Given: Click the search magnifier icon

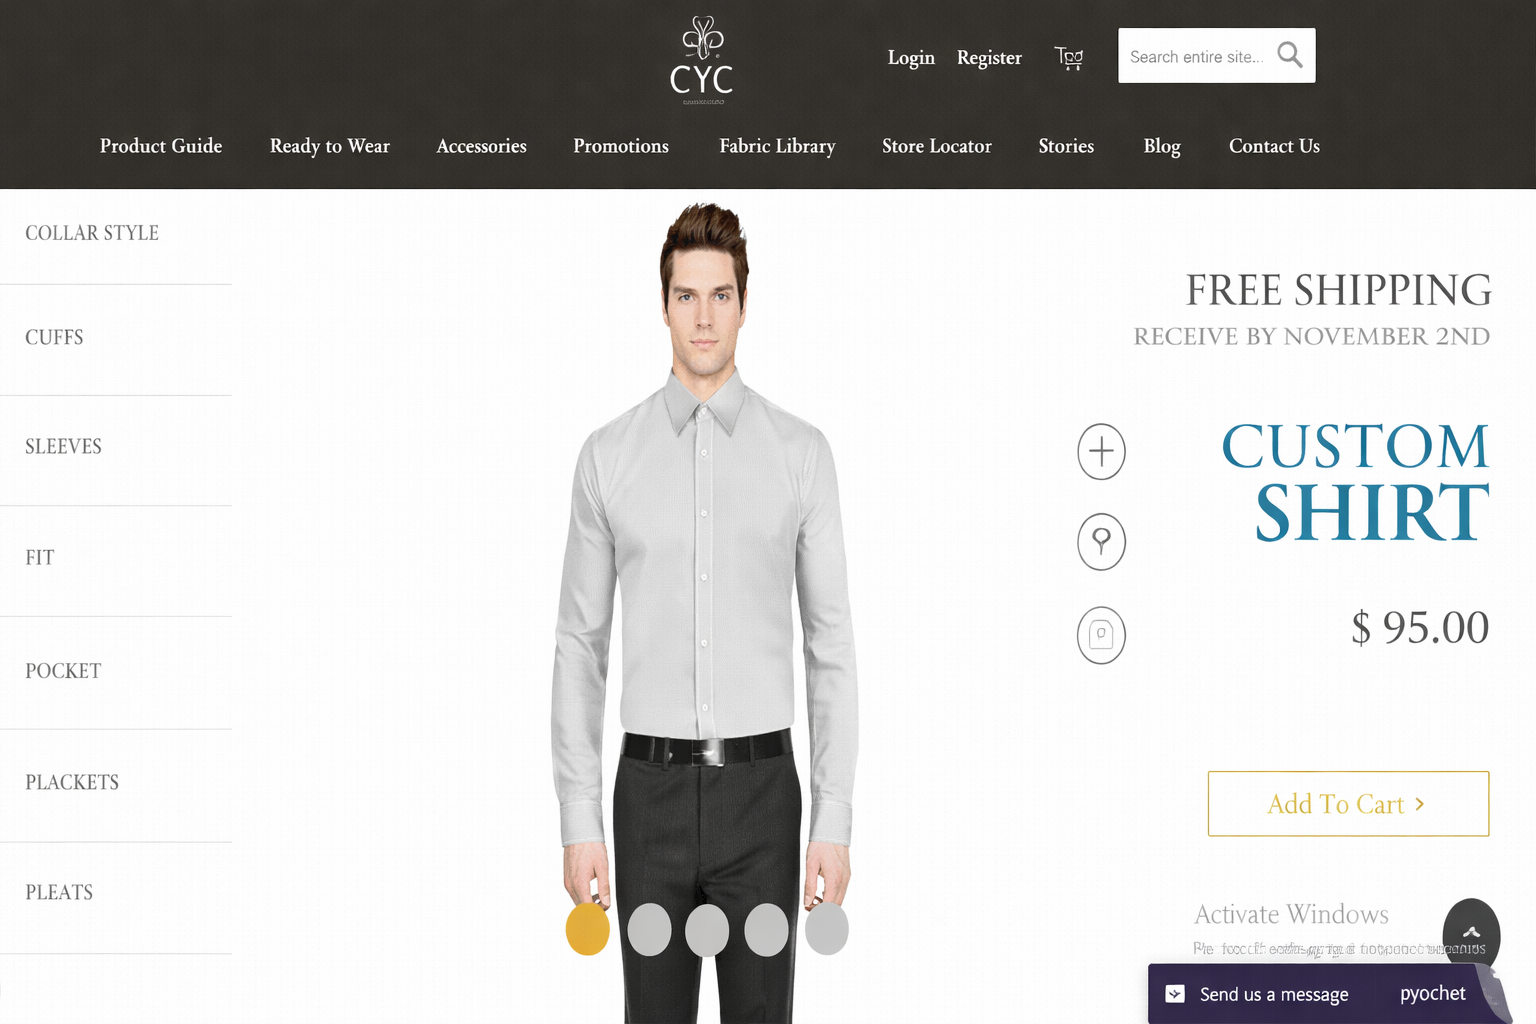Looking at the screenshot, I should pos(1290,55).
